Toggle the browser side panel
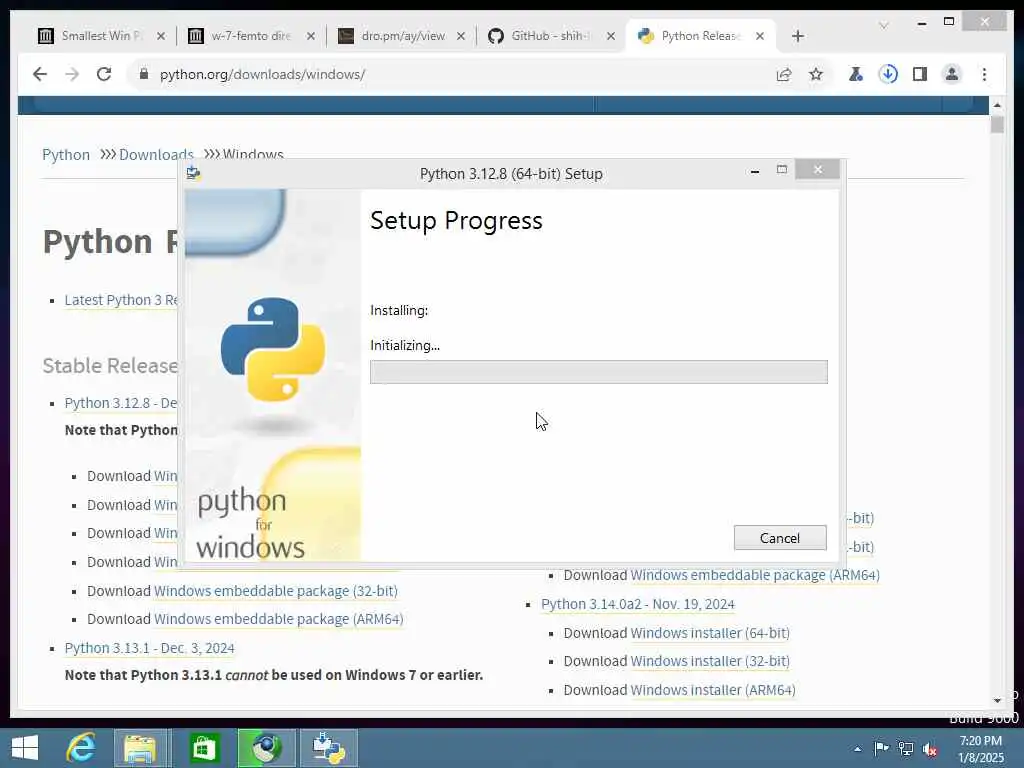Screen dimensions: 1024x768 920,74
